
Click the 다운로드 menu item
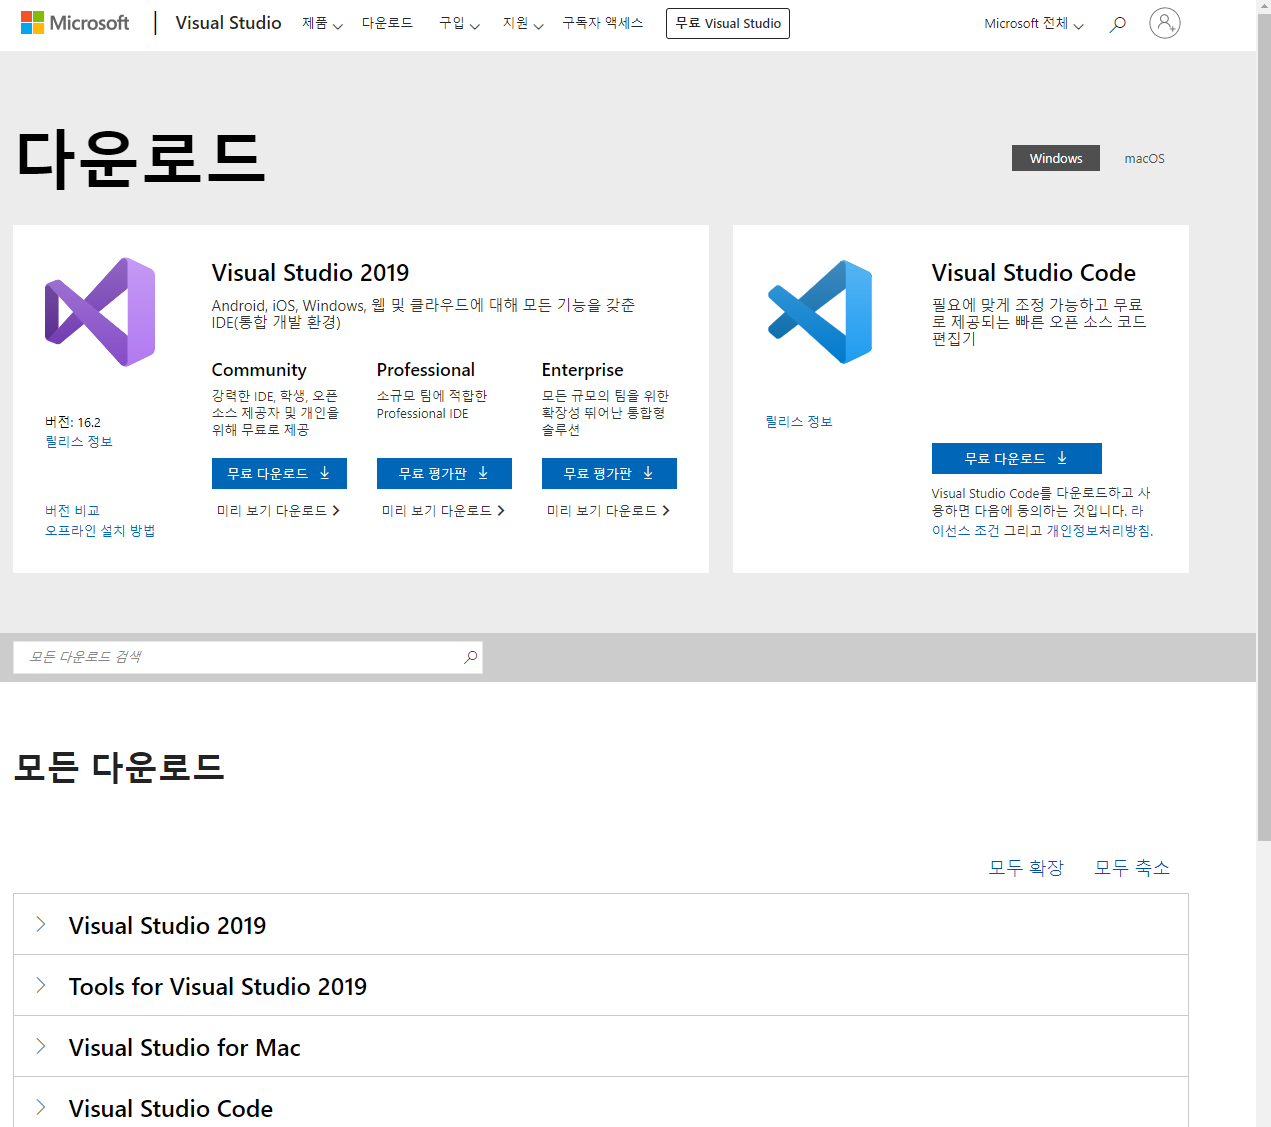(x=387, y=23)
